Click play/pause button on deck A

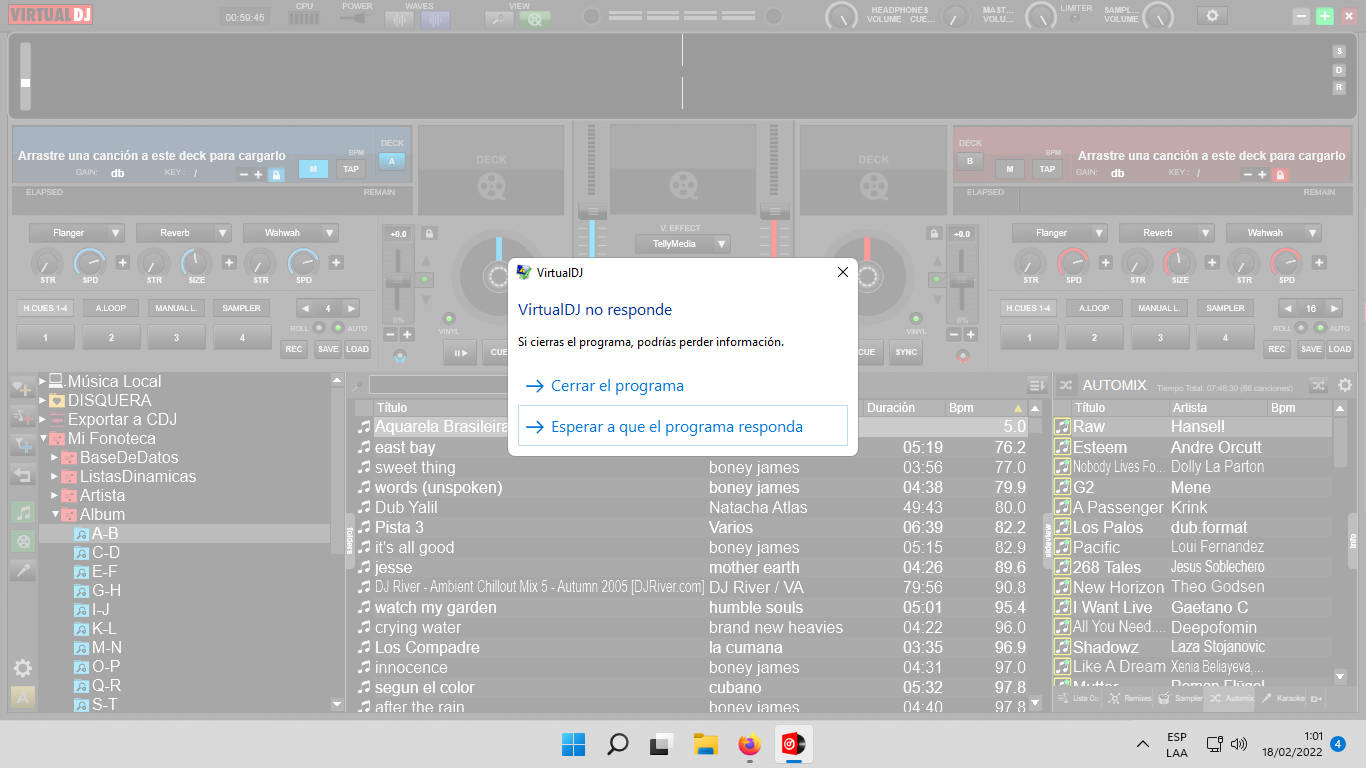point(460,352)
